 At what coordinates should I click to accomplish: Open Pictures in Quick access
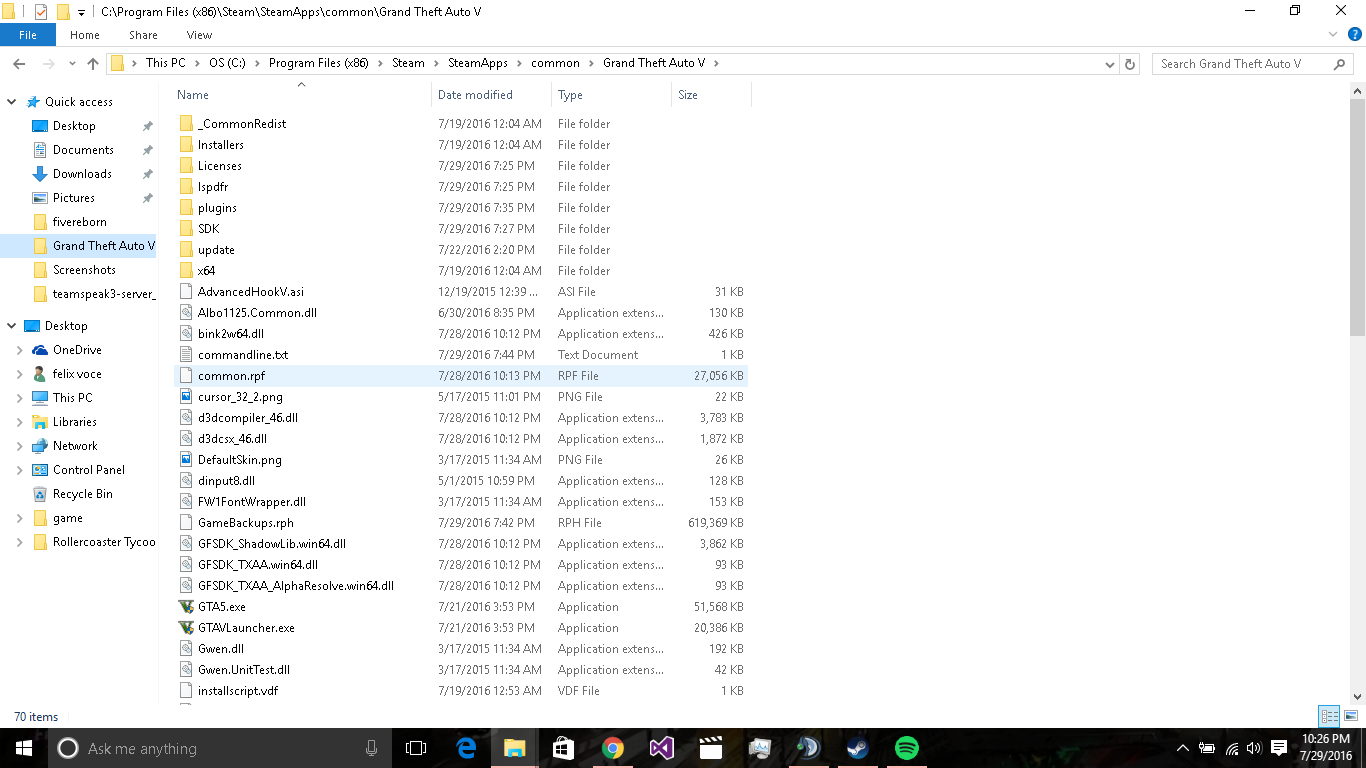[x=74, y=198]
